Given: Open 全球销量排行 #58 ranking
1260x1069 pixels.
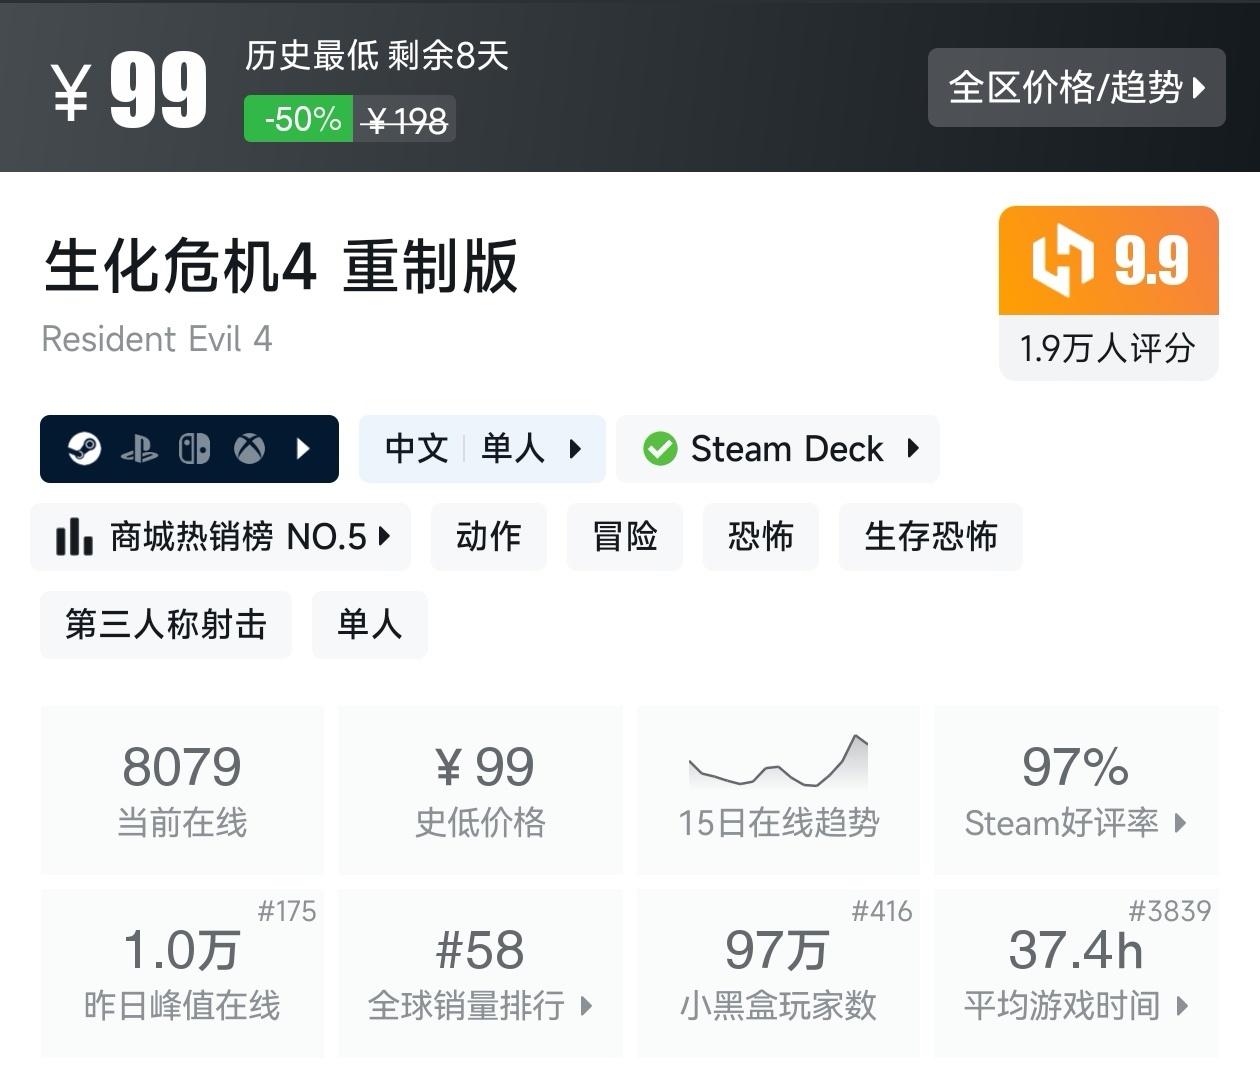Looking at the screenshot, I should pyautogui.click(x=480, y=973).
